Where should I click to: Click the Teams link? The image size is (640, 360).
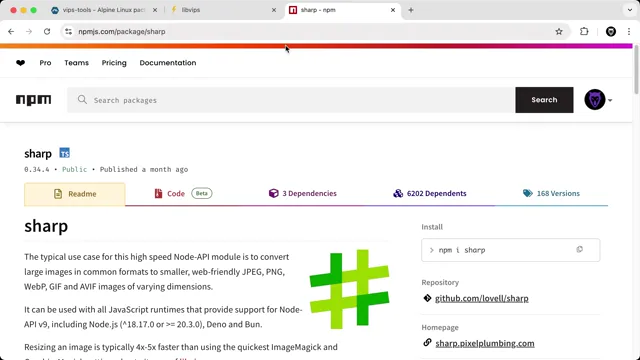click(76, 63)
